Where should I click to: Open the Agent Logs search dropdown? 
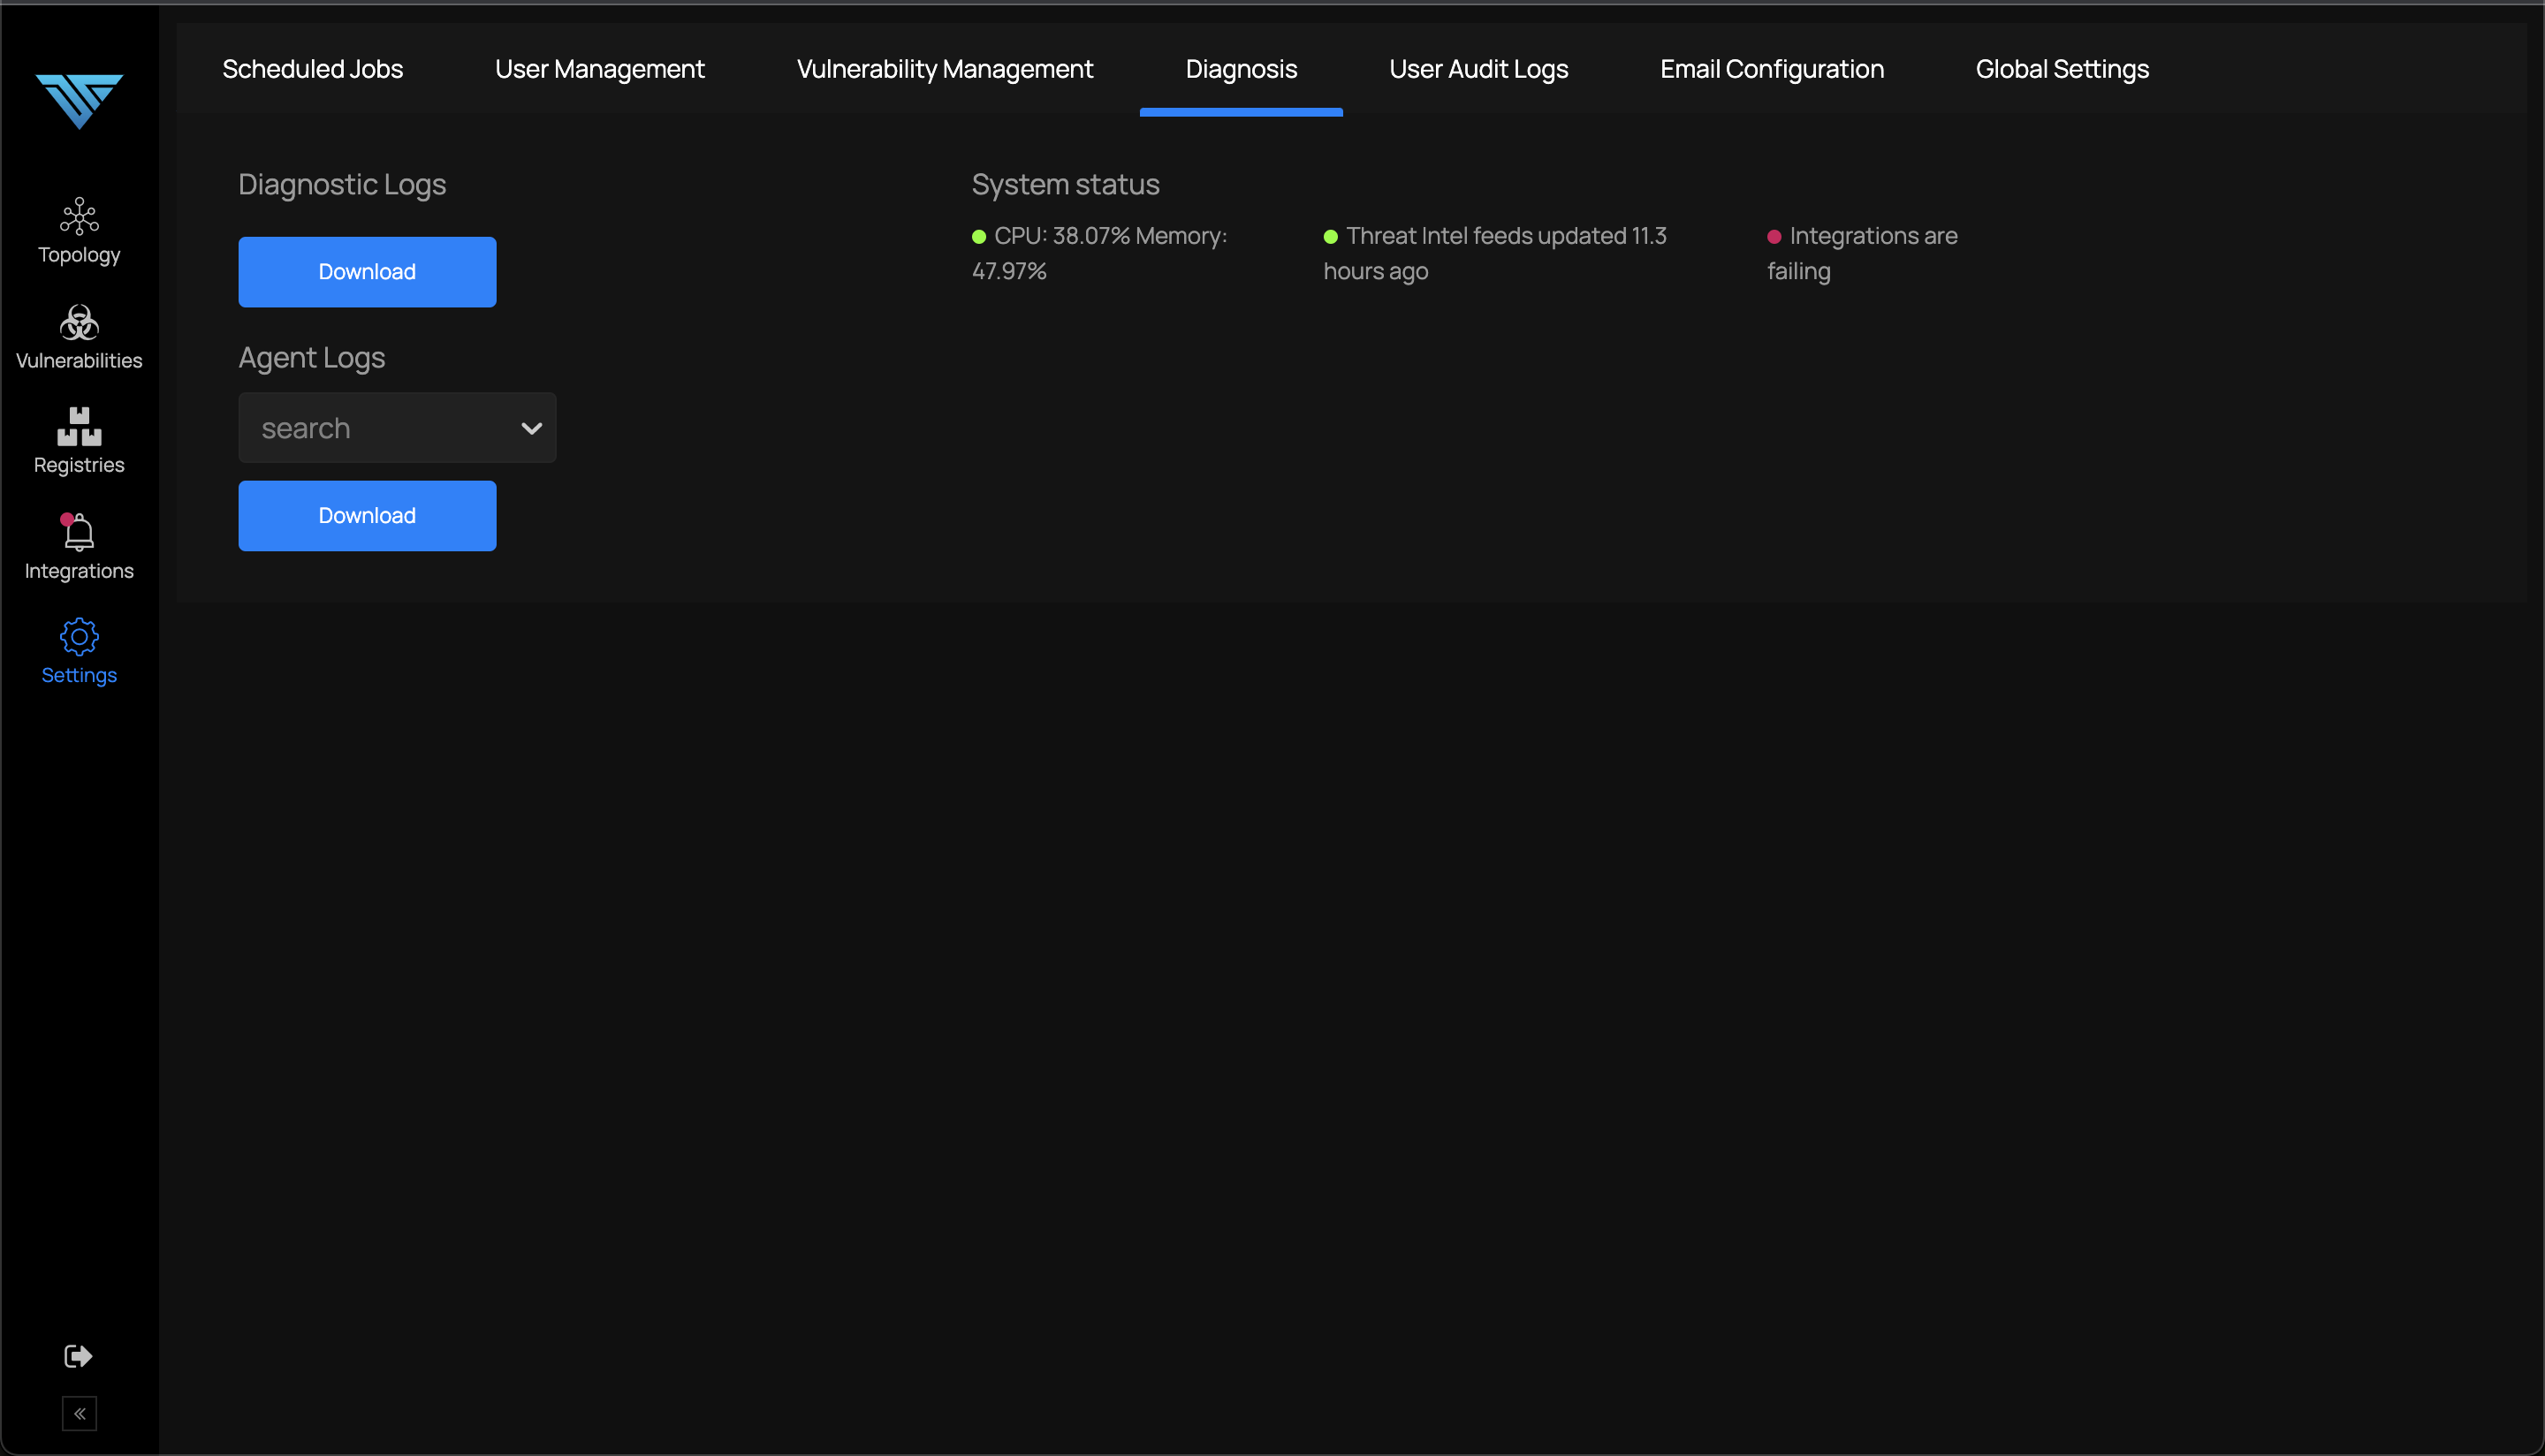(397, 427)
